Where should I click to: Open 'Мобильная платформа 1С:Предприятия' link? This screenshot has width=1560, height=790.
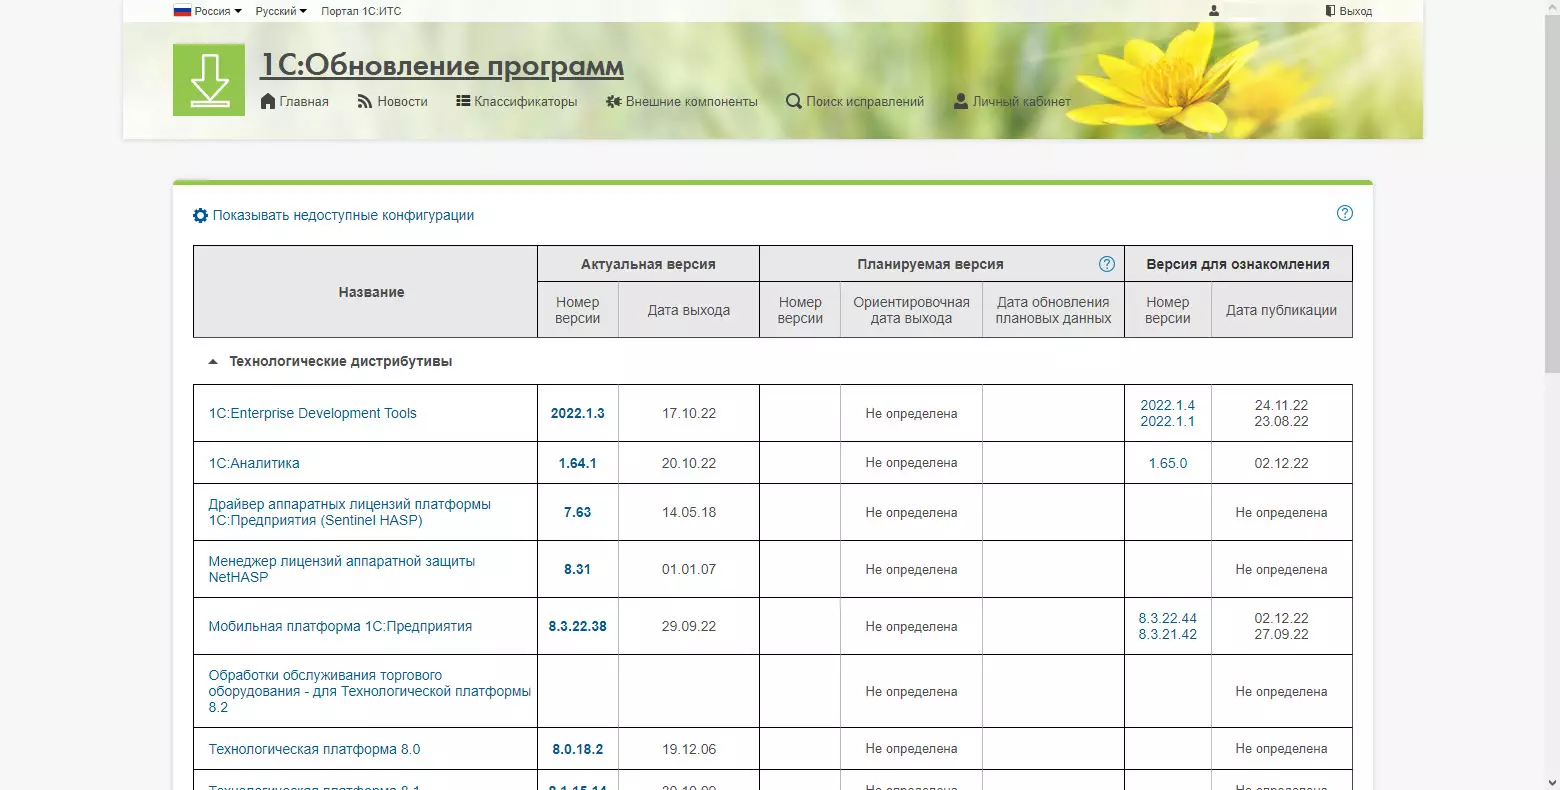click(340, 626)
